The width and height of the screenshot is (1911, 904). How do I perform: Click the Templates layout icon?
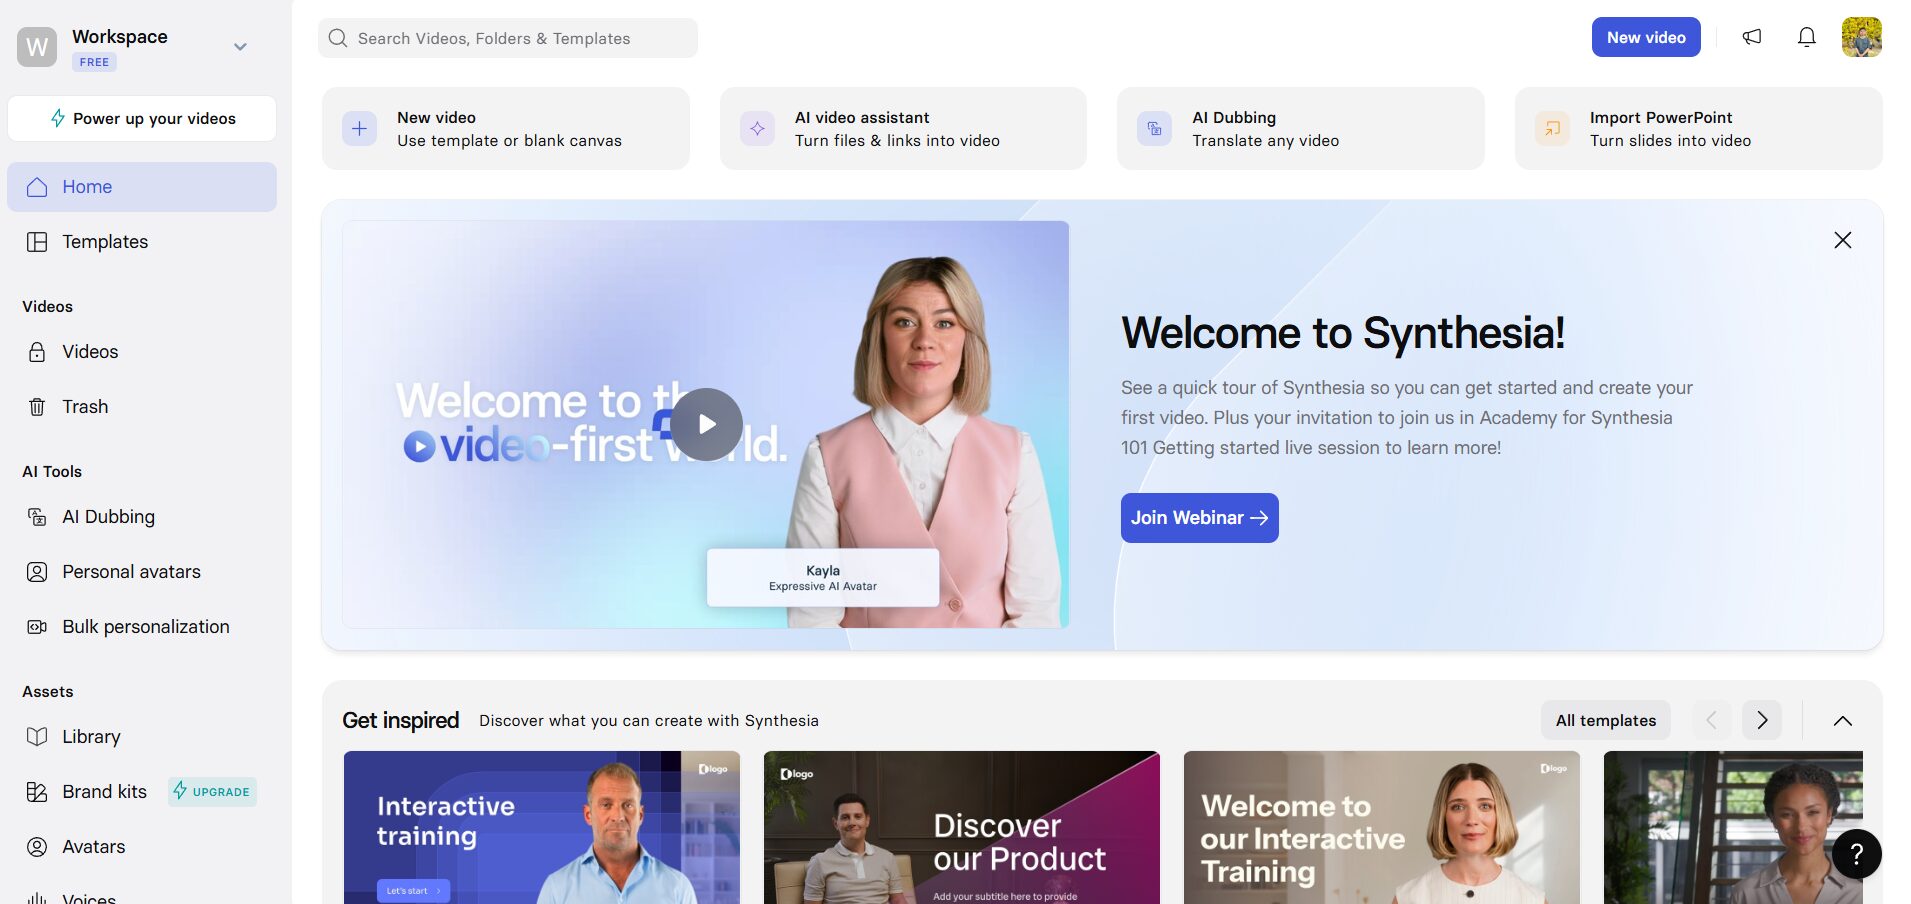click(37, 242)
